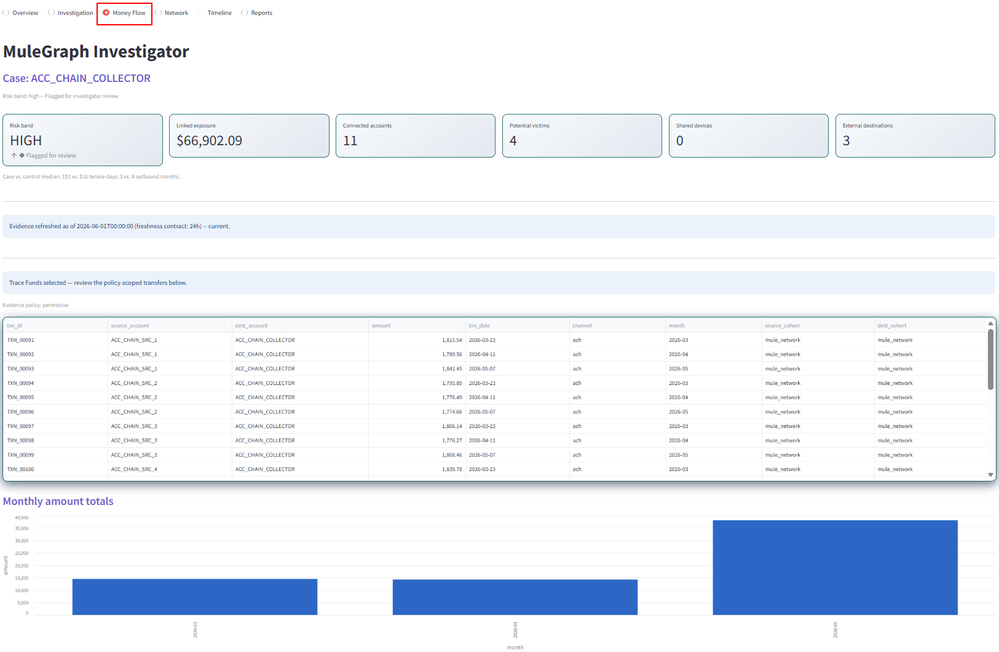The height and width of the screenshot is (652, 999).
Task: Click the Shared devices 0 card
Action: coord(749,136)
